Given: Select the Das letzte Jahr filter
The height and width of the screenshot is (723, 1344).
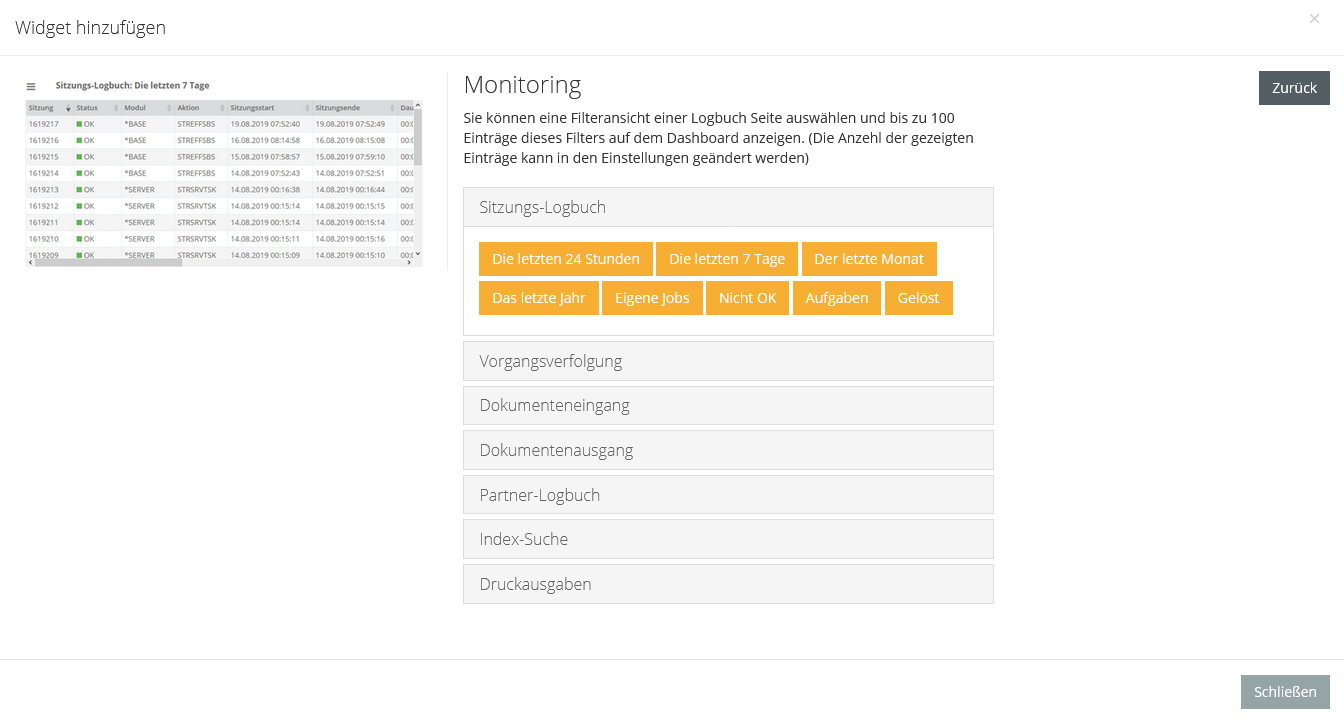Looking at the screenshot, I should [x=539, y=298].
